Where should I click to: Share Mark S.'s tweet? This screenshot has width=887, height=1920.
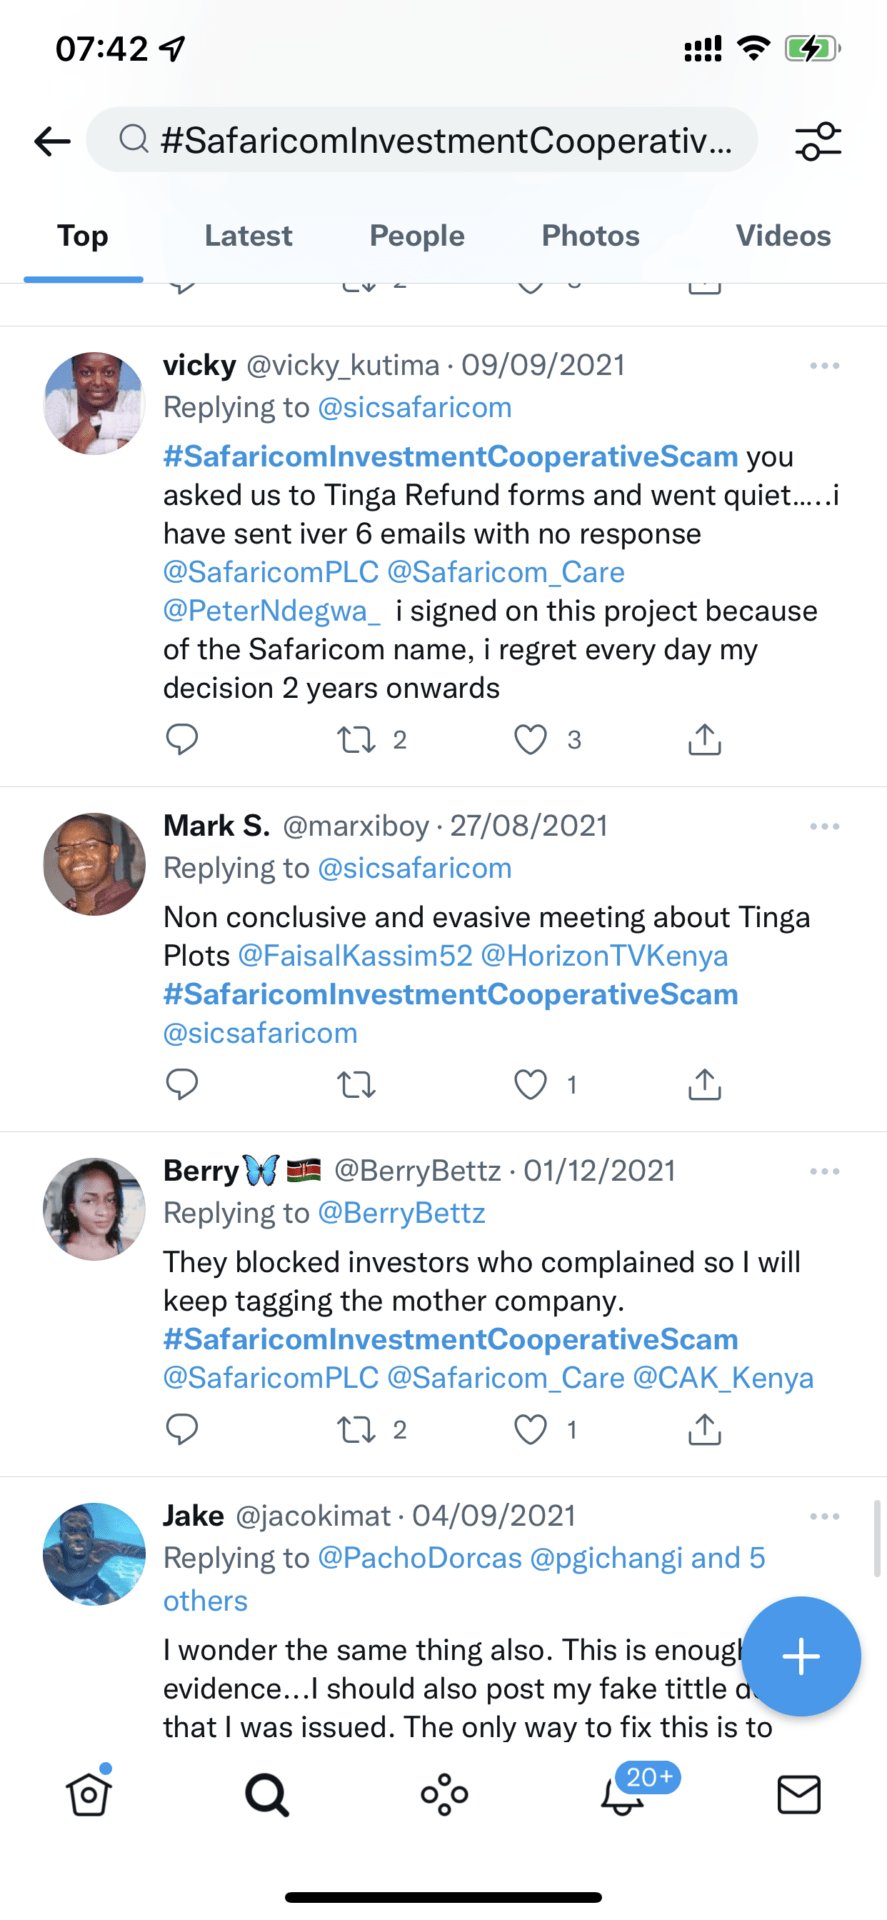705,1084
